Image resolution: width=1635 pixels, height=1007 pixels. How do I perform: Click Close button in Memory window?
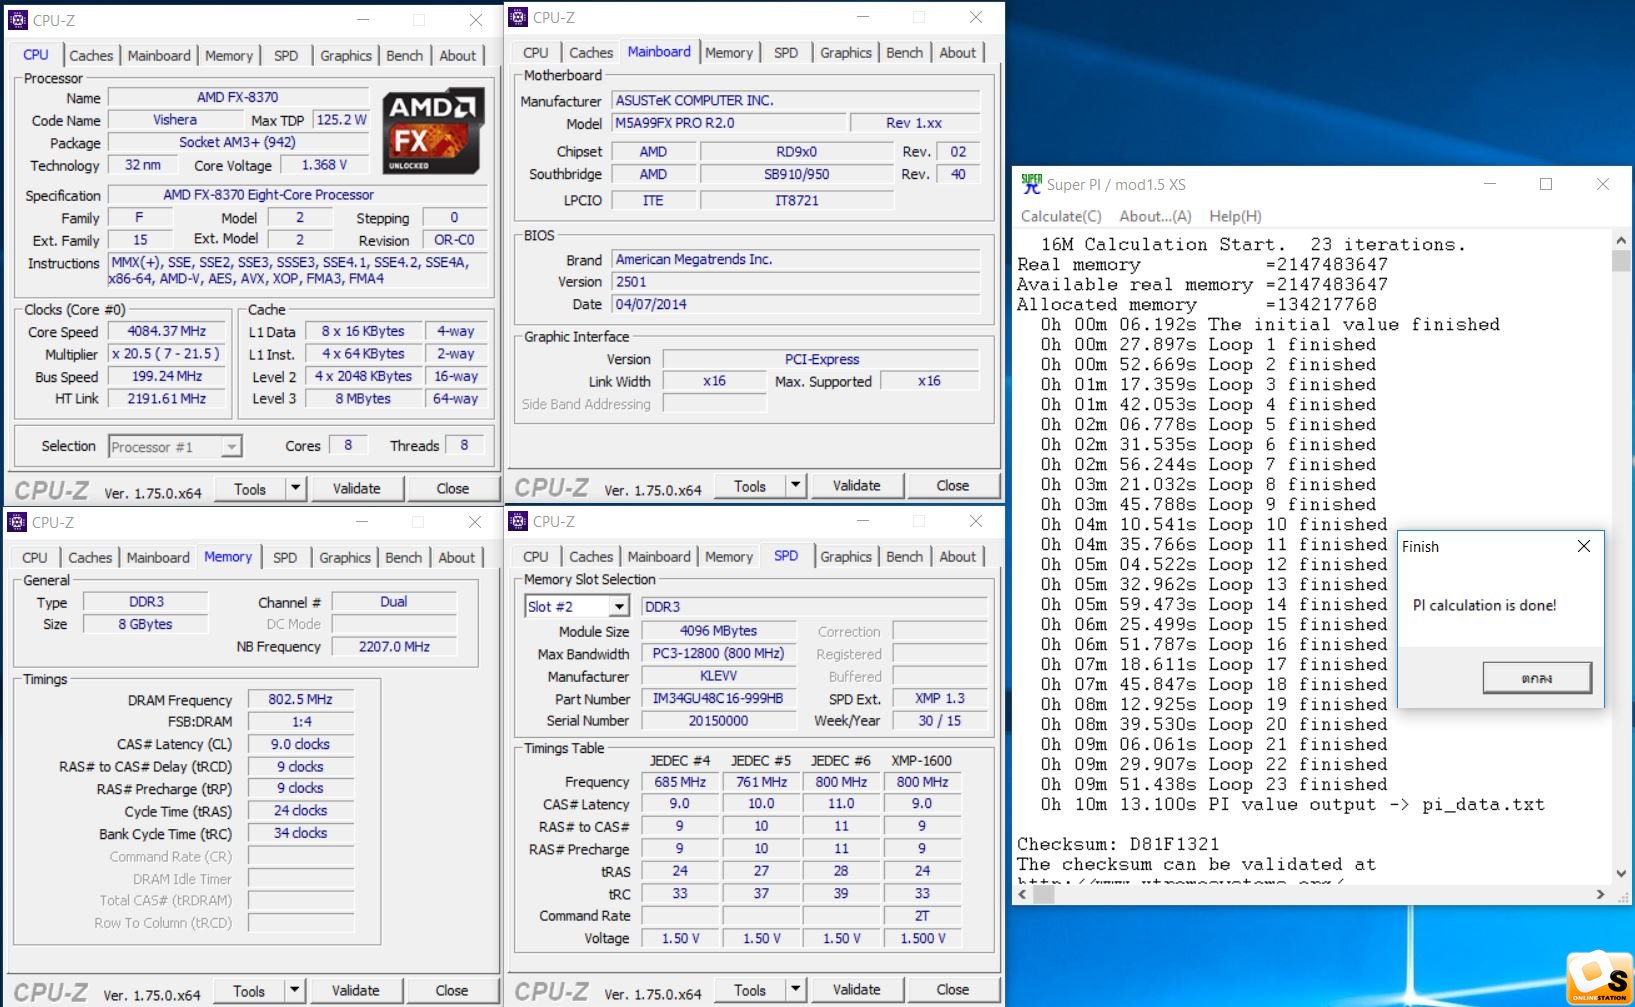tap(452, 991)
